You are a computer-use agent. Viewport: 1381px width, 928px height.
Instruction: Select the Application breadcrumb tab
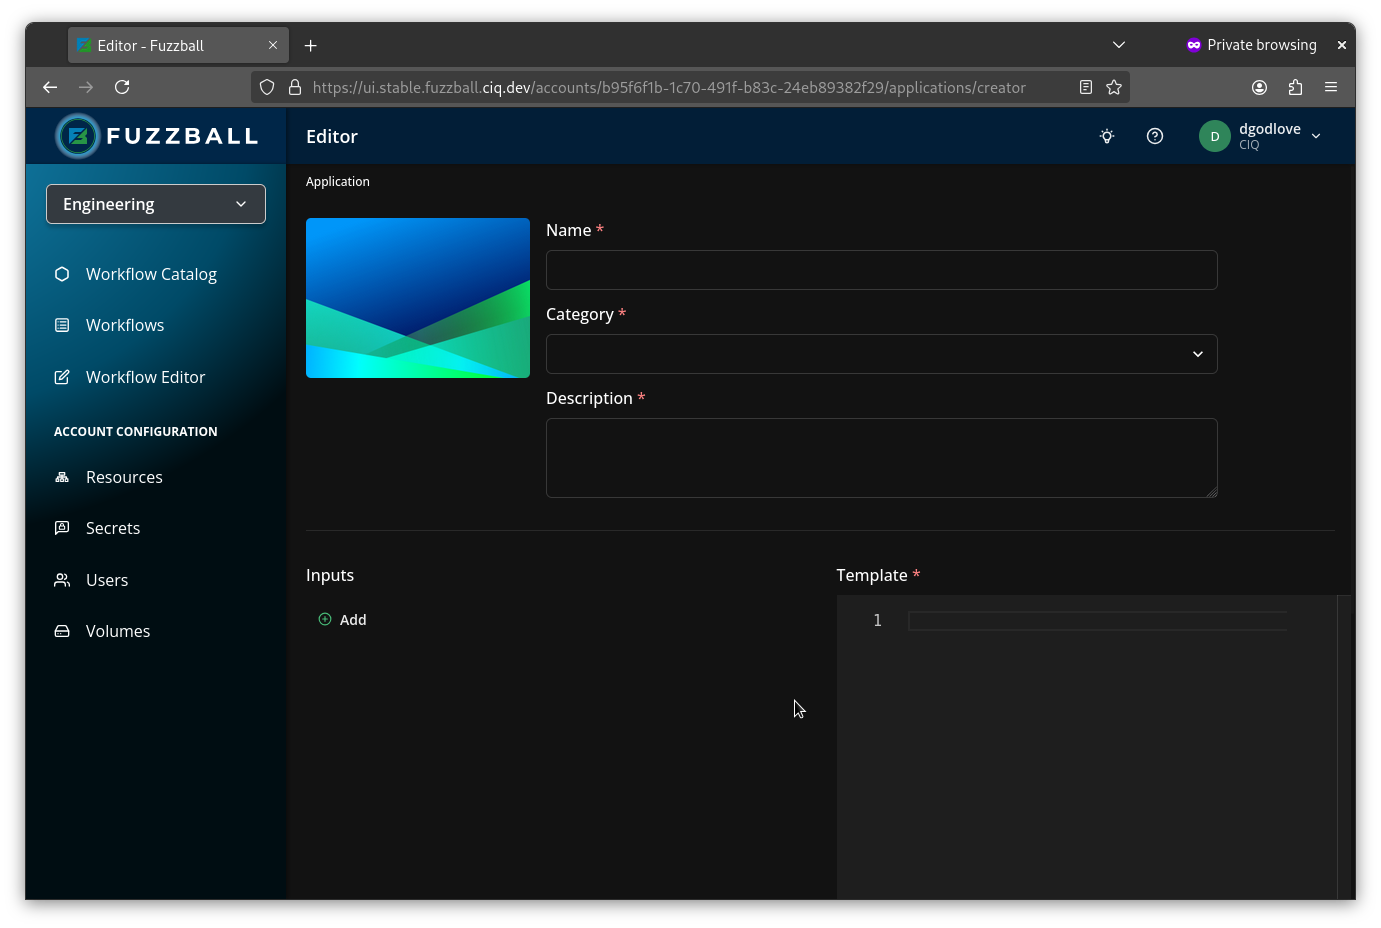pos(338,181)
